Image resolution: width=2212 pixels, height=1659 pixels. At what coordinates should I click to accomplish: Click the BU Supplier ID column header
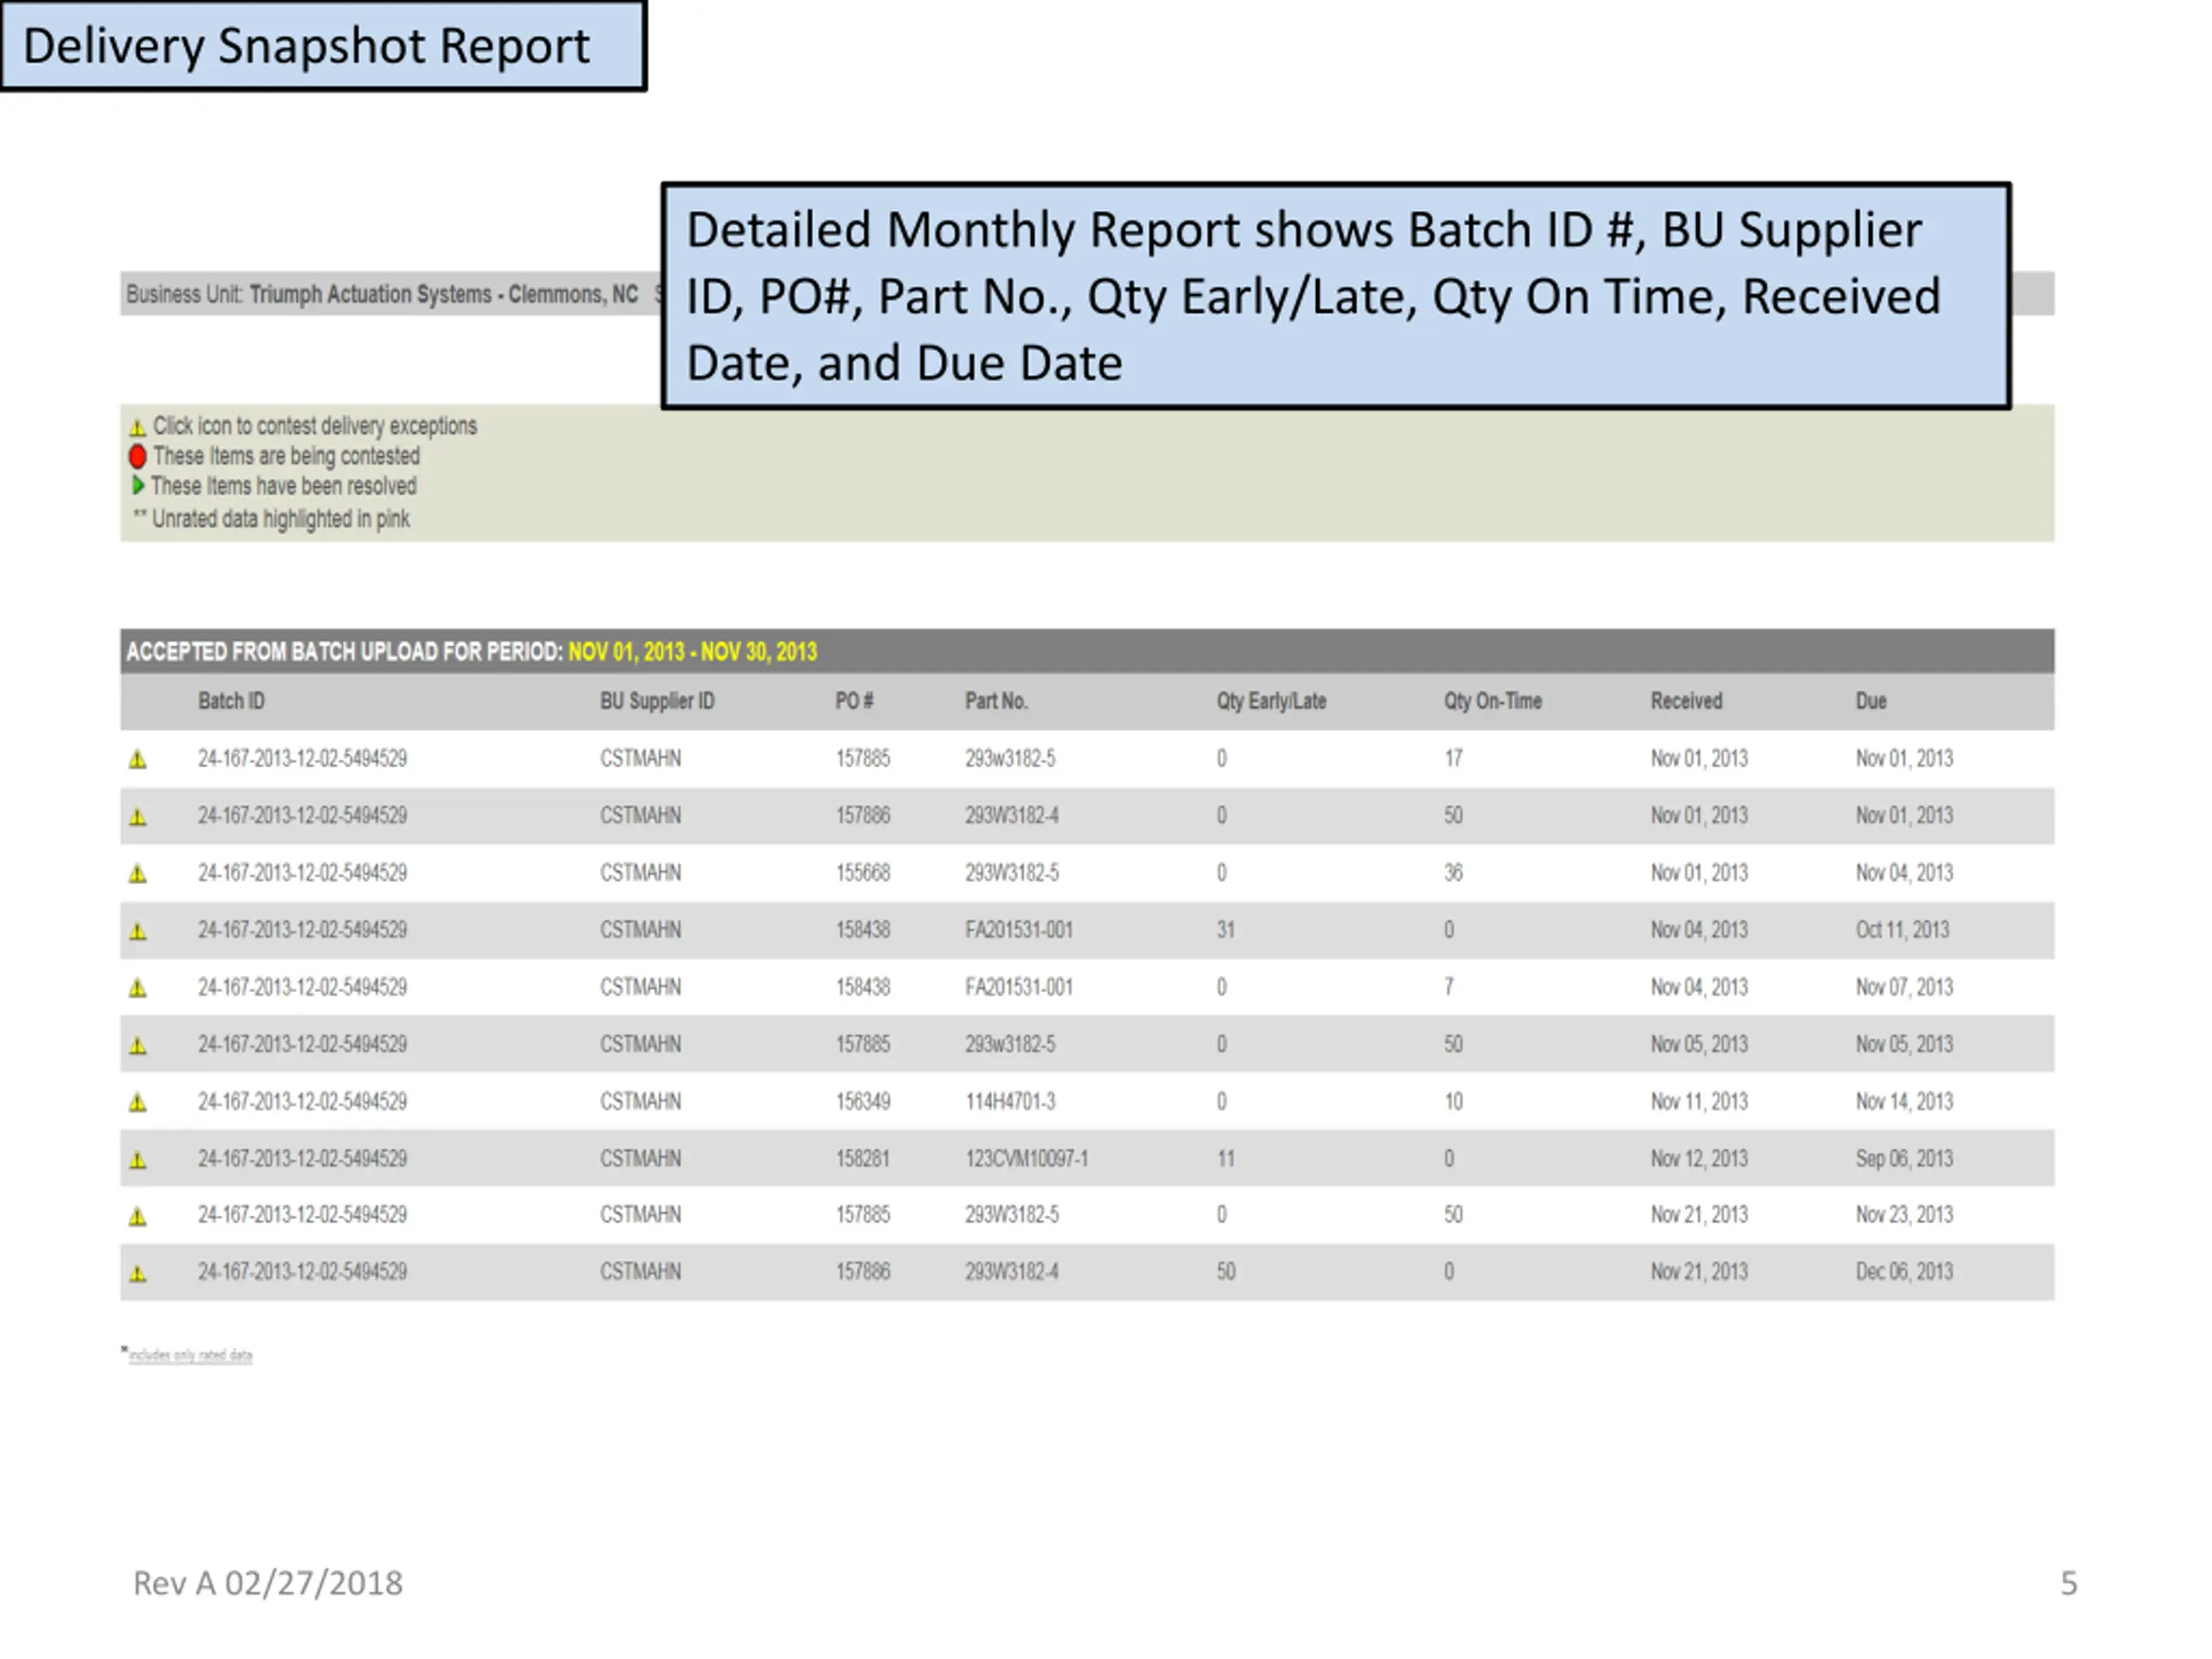click(x=657, y=701)
